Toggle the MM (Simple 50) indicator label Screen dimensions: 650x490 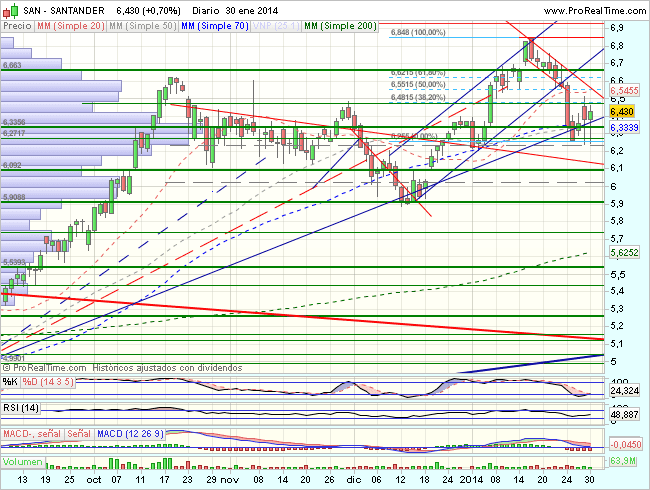click(143, 26)
